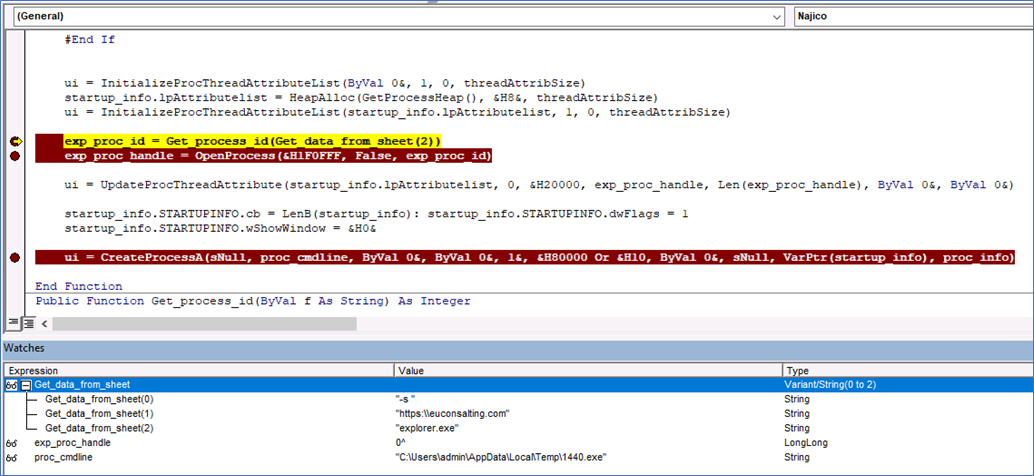The height and width of the screenshot is (476, 1034).
Task: Click the End Function line
Action: [78, 286]
